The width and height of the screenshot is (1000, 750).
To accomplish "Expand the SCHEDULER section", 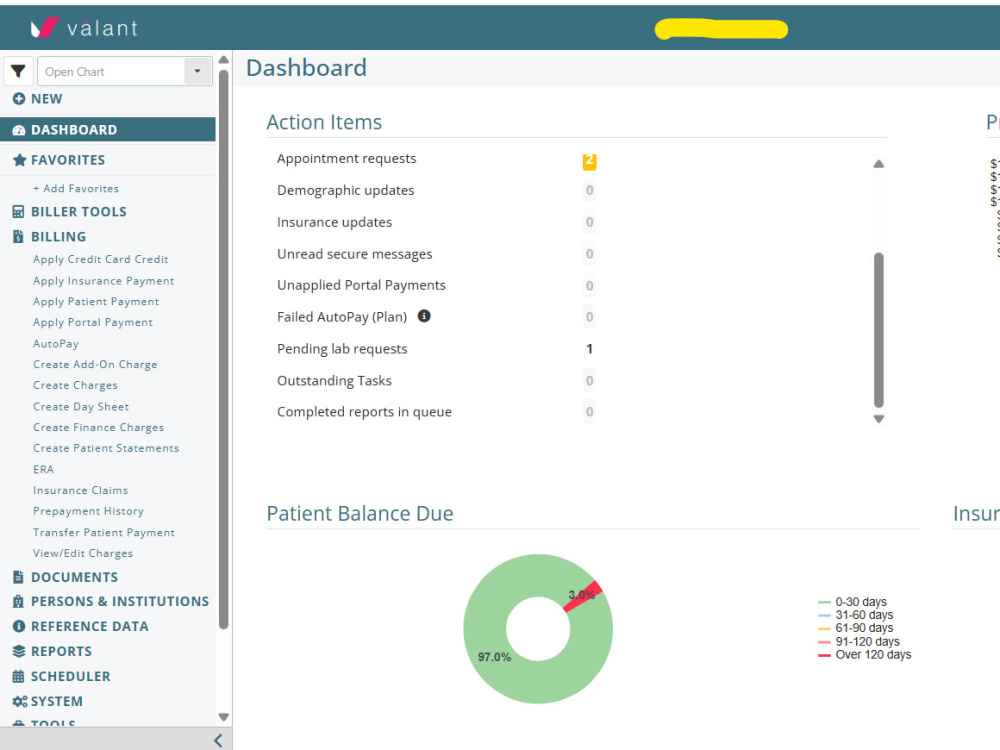I will [71, 676].
